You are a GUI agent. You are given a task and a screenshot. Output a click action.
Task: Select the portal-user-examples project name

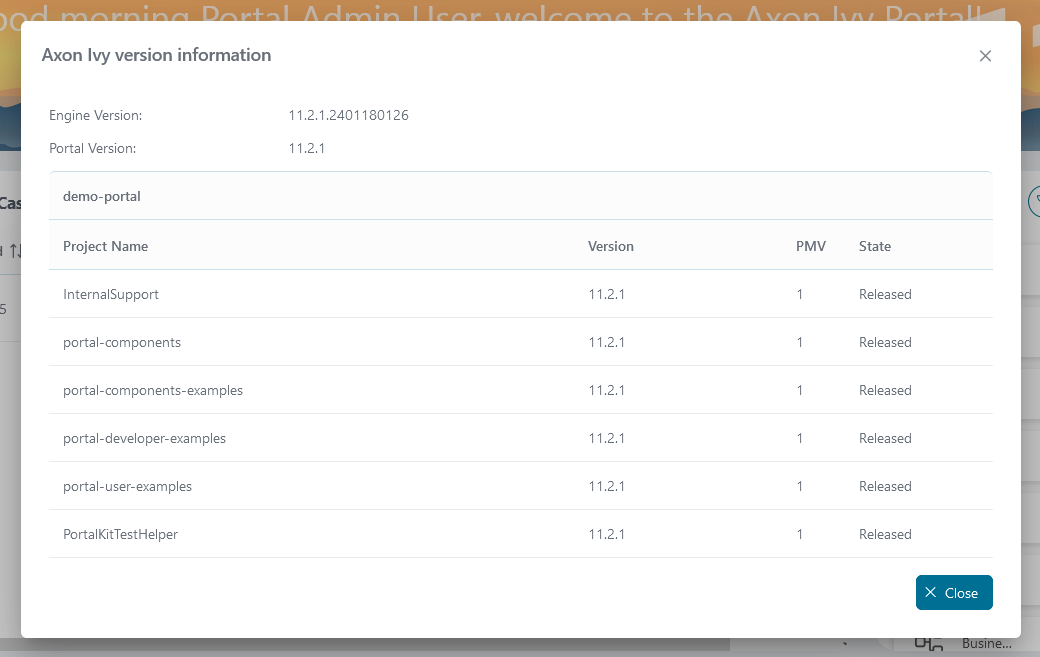point(127,487)
